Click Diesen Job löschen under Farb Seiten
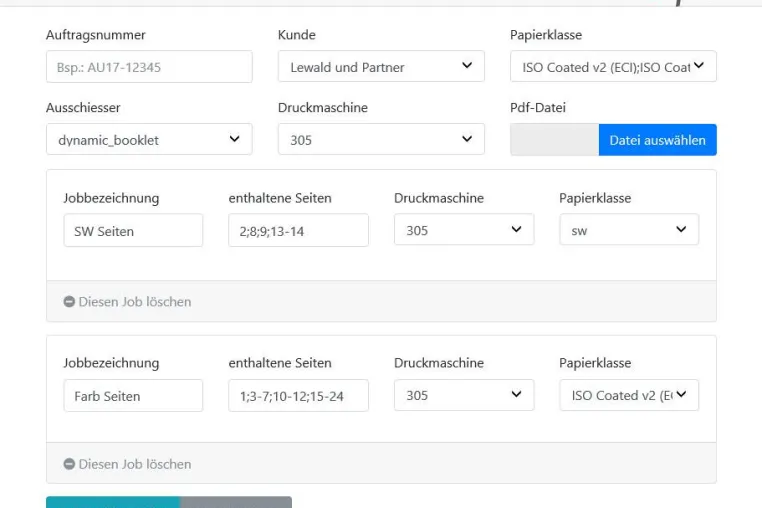Screen dimensions: 762x508 coord(135,464)
